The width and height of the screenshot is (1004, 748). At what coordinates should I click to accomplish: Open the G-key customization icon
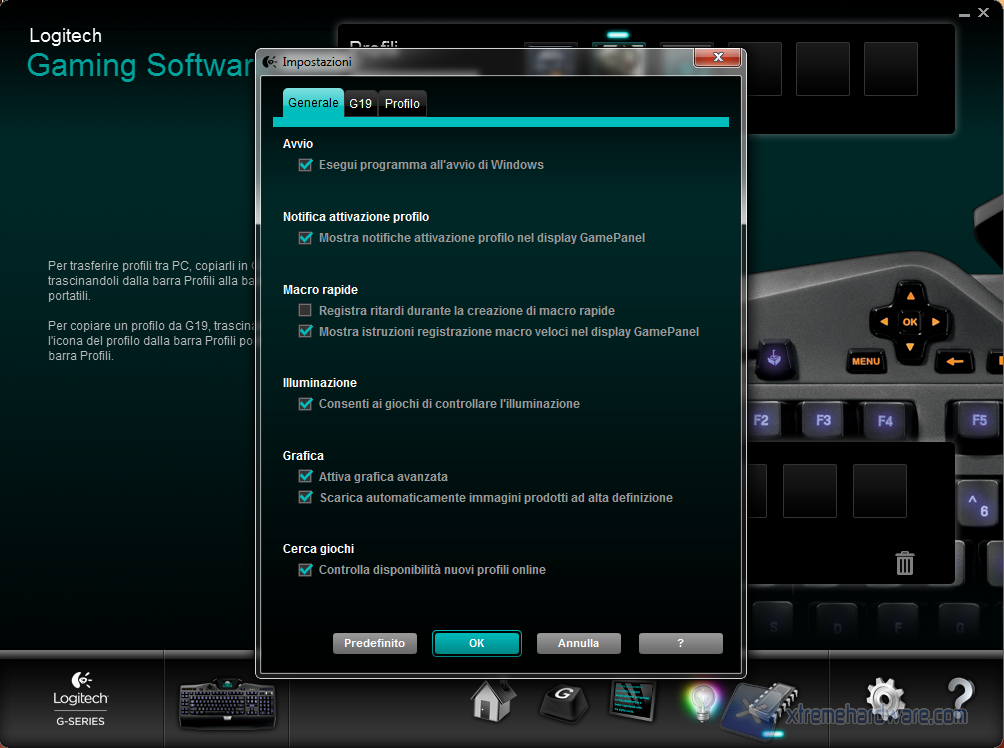tap(564, 702)
